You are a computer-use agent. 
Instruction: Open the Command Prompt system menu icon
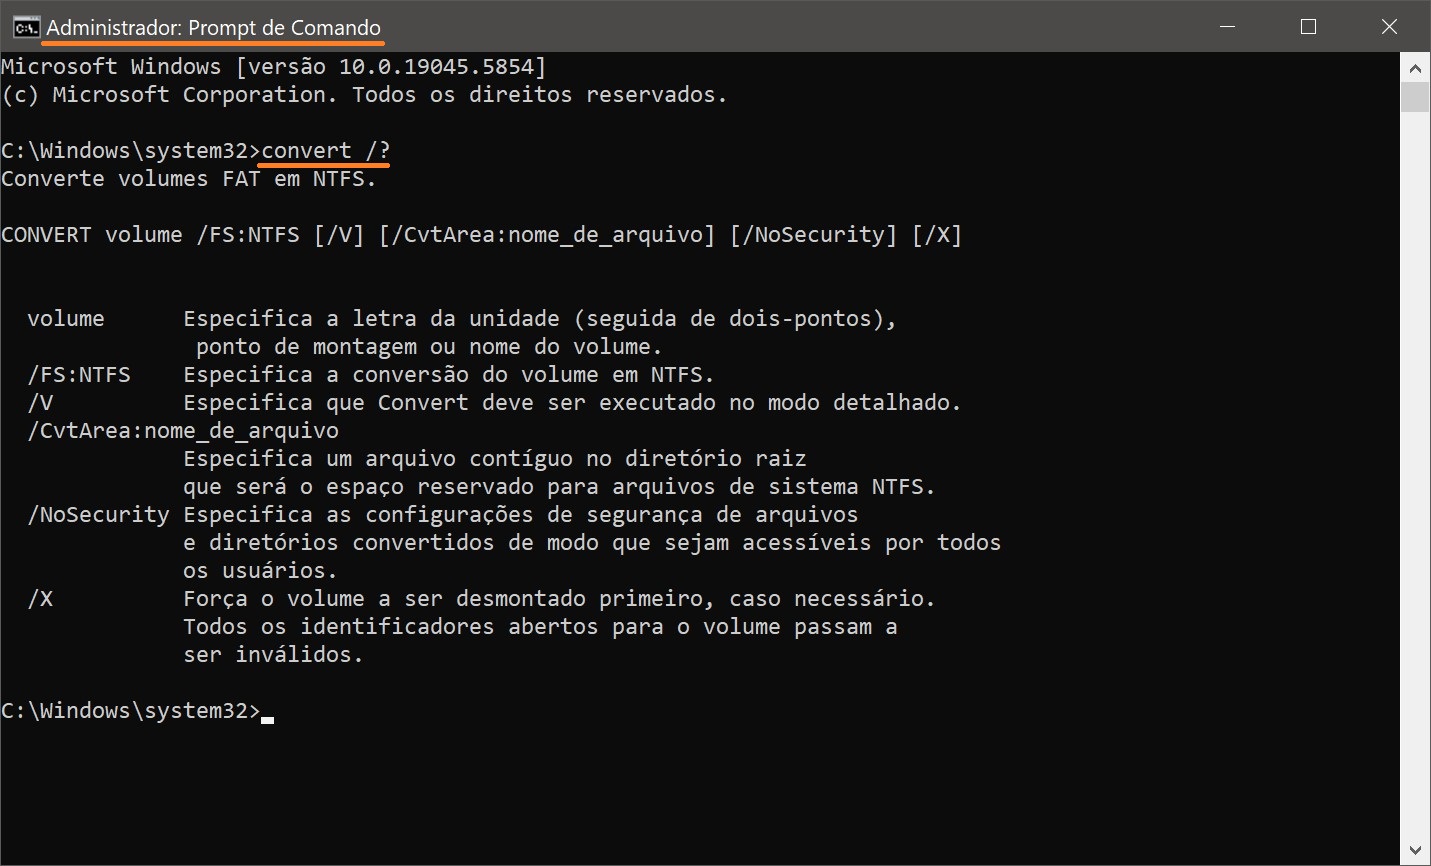tap(26, 27)
